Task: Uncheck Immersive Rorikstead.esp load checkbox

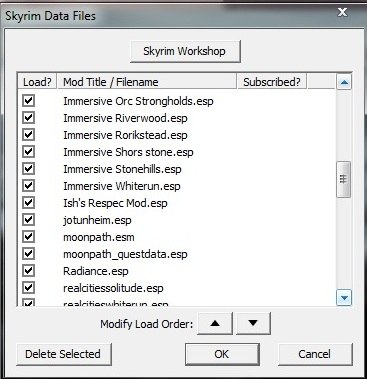Action: (x=28, y=134)
